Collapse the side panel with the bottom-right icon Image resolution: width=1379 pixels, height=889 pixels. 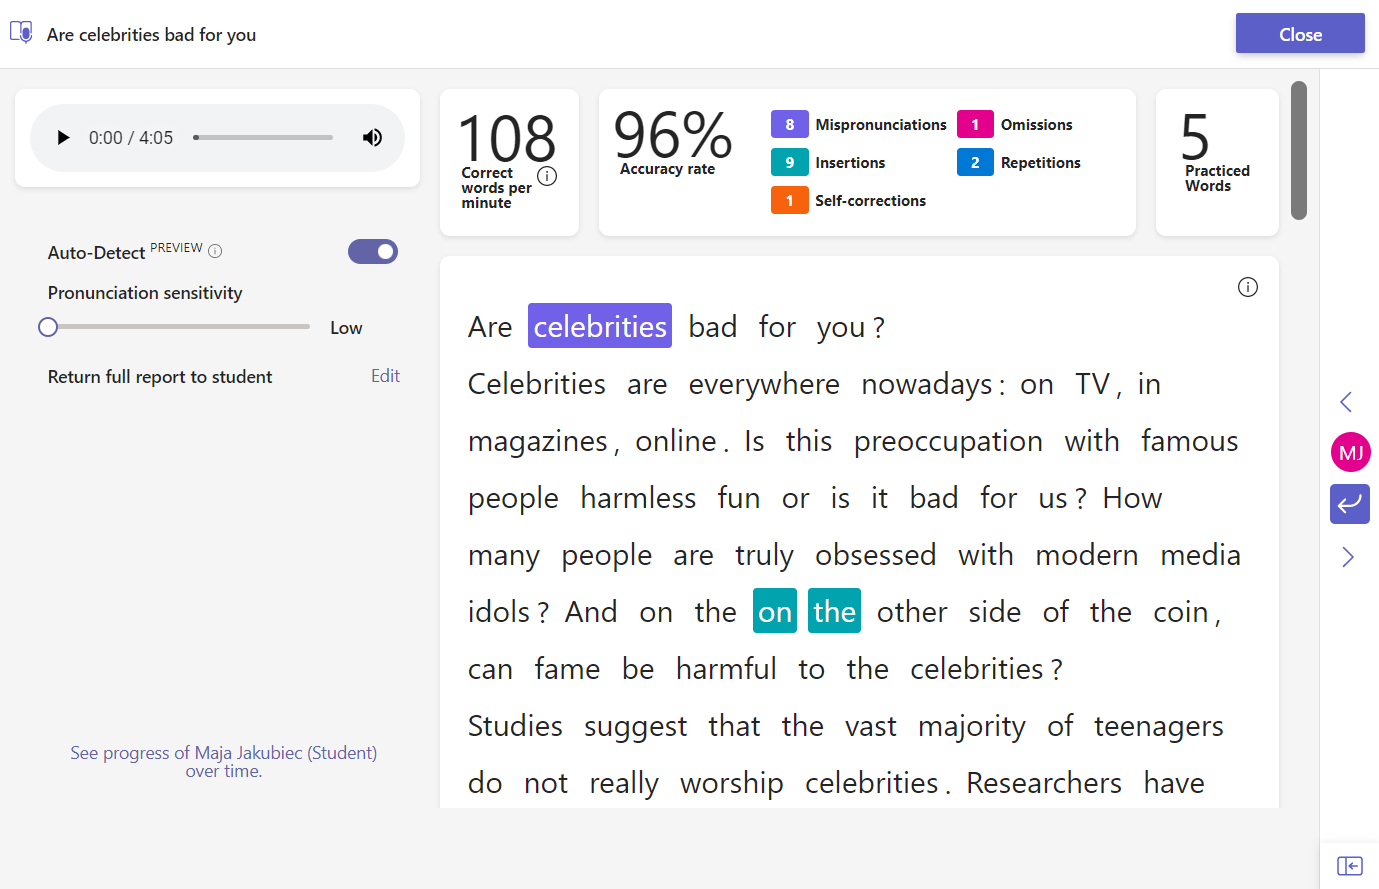point(1350,865)
